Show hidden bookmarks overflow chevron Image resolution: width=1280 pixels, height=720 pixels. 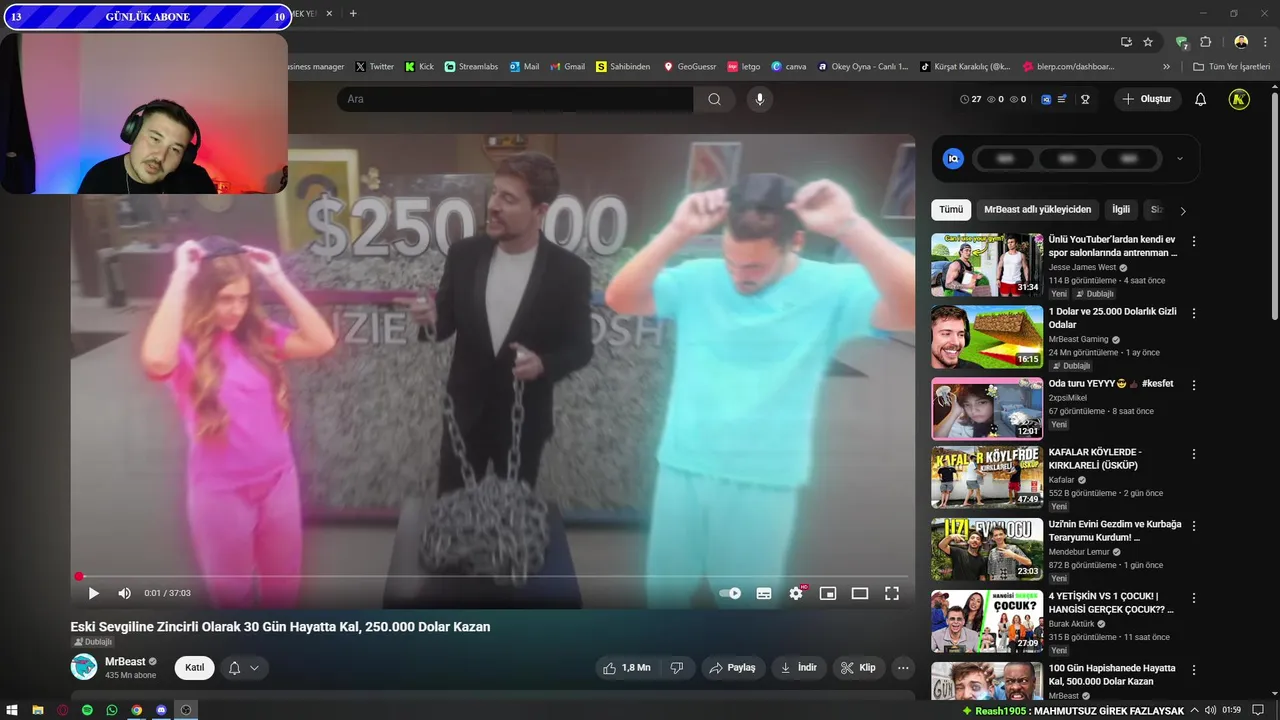(x=1166, y=67)
